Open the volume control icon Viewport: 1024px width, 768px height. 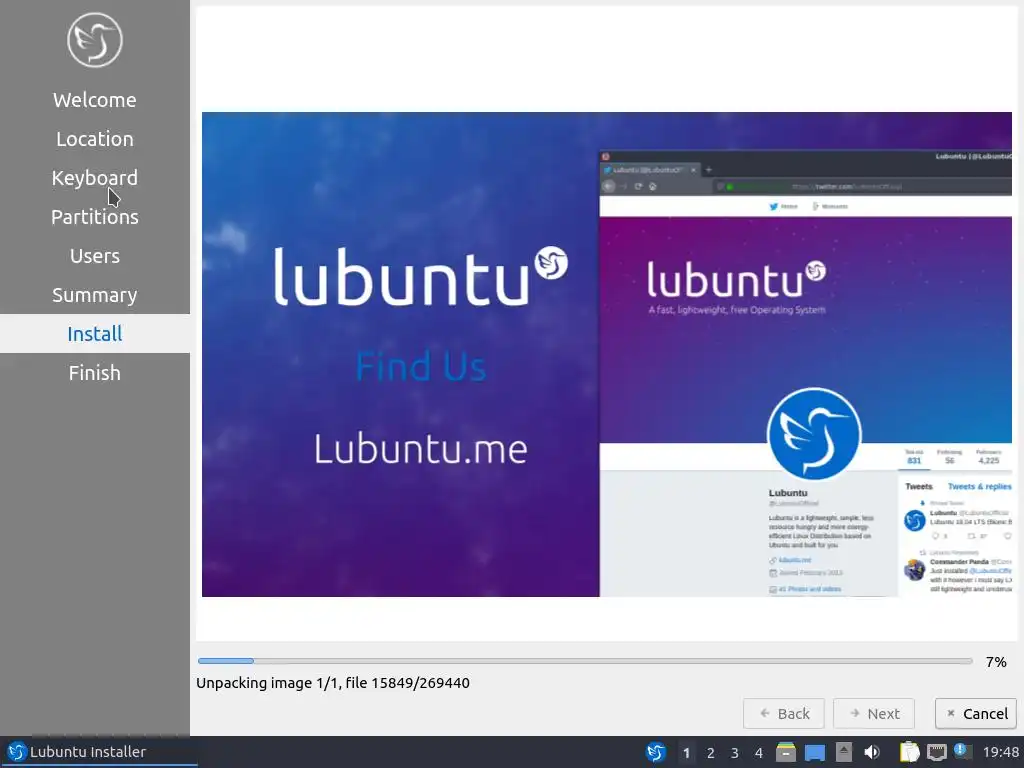click(872, 752)
